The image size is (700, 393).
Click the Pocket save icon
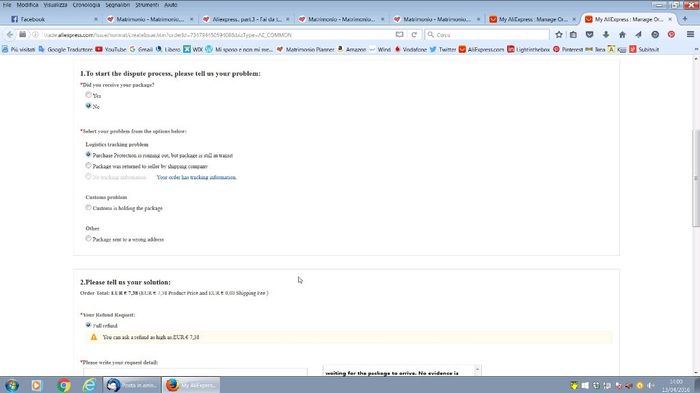589,34
